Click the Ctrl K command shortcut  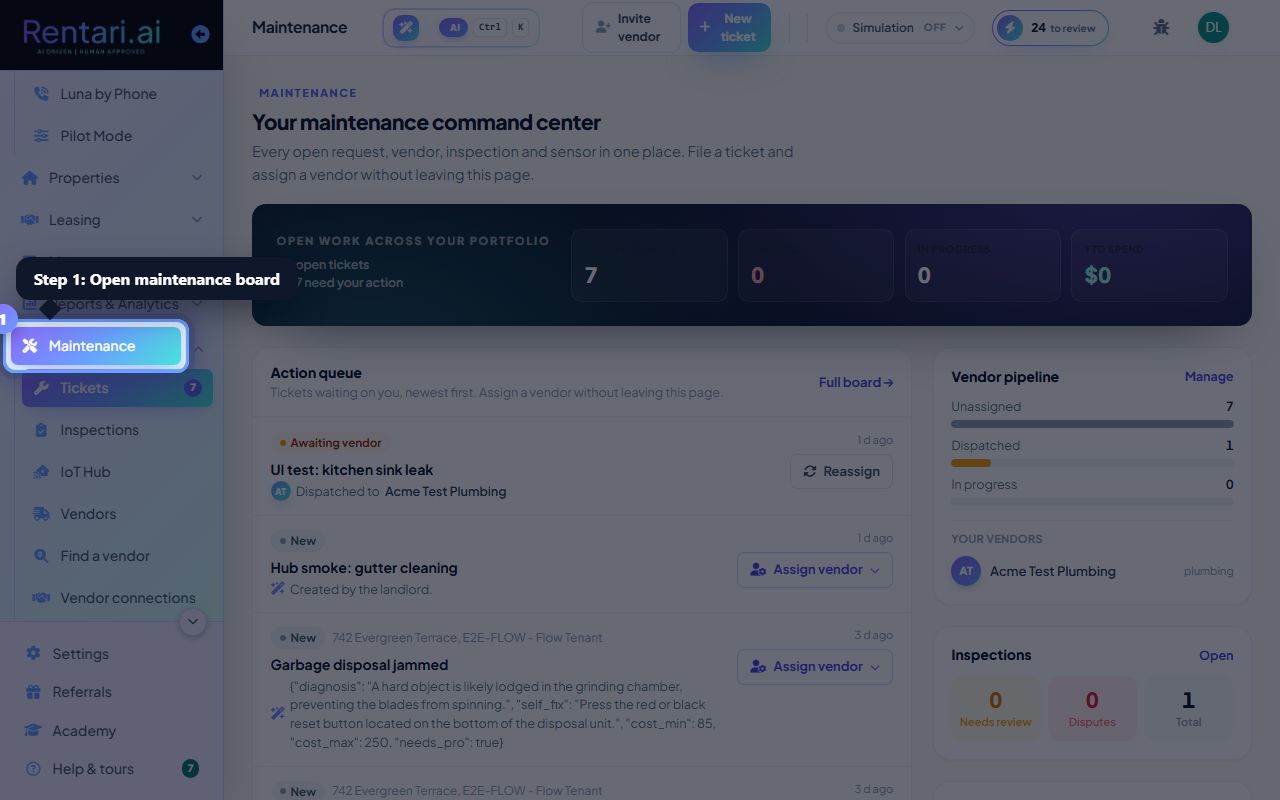tap(504, 28)
